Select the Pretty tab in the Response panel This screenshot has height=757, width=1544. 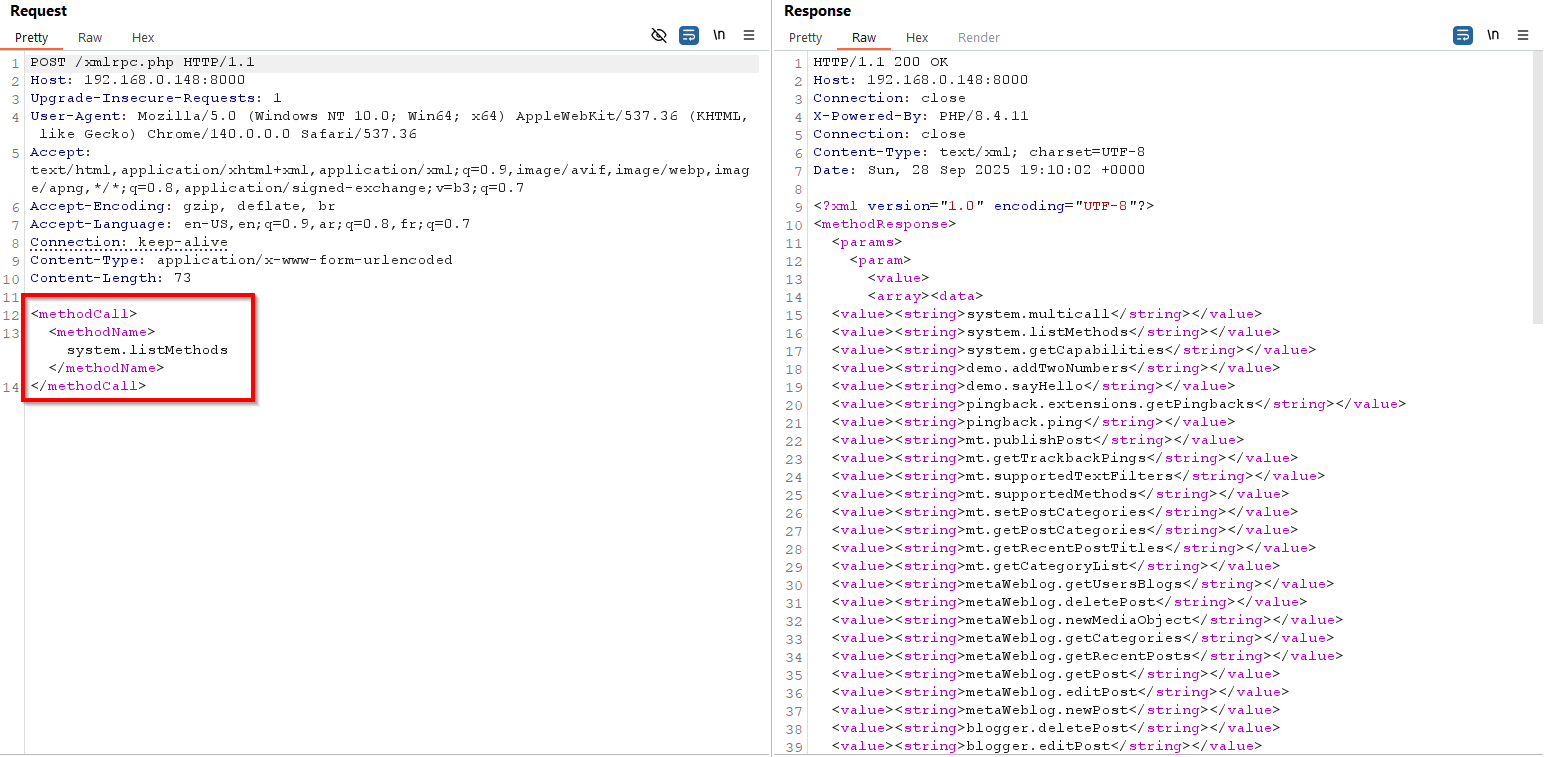805,38
